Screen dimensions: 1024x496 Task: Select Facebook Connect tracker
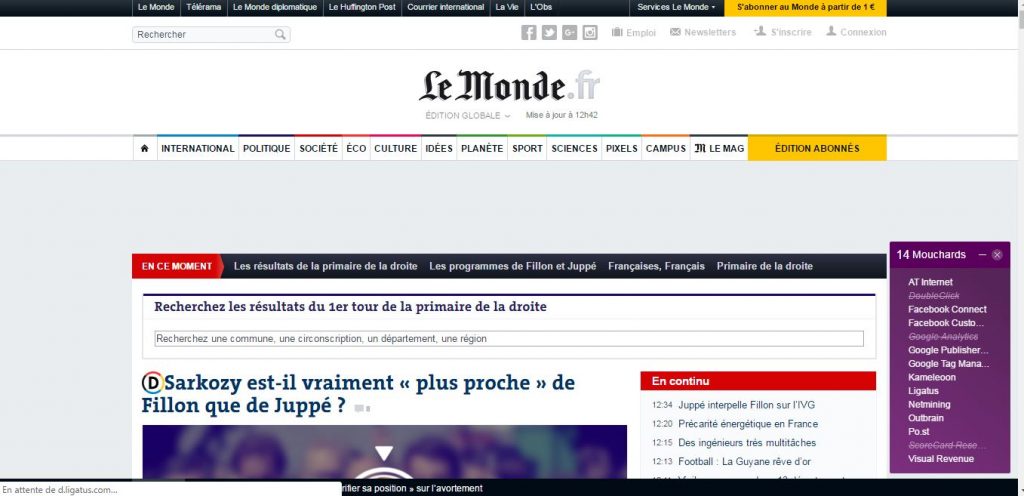pyautogui.click(x=947, y=309)
